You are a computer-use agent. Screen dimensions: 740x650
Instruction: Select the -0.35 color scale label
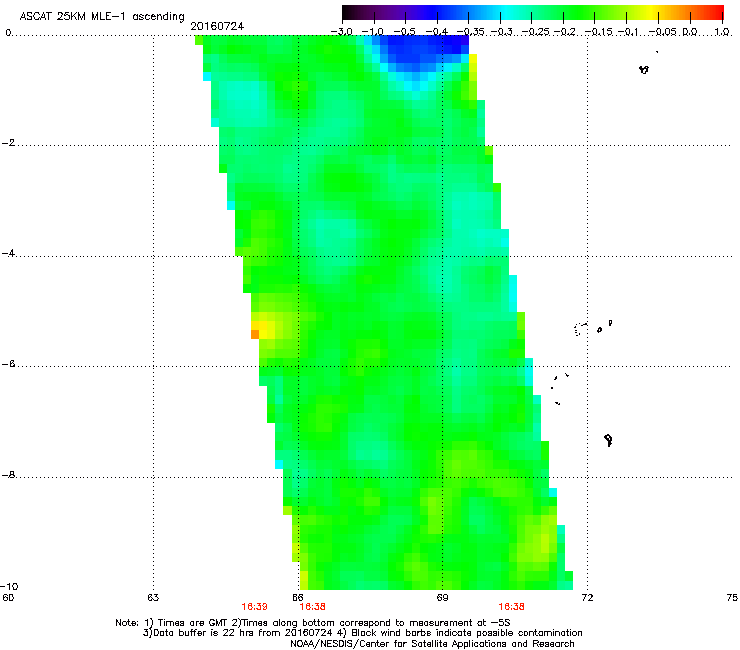(470, 32)
